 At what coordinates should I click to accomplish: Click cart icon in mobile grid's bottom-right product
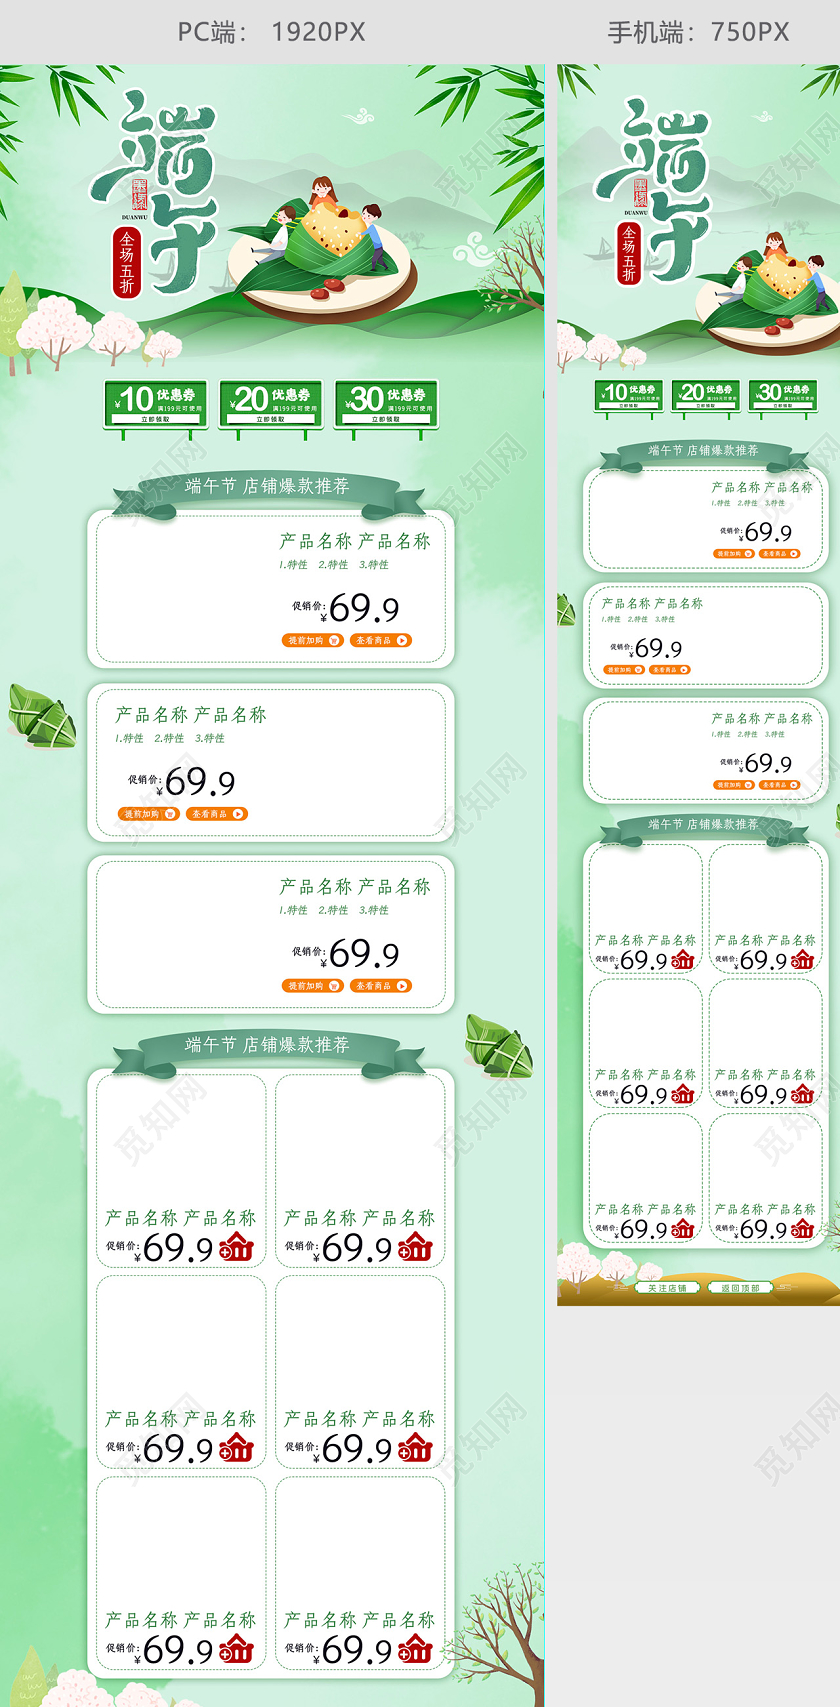(x=803, y=1229)
